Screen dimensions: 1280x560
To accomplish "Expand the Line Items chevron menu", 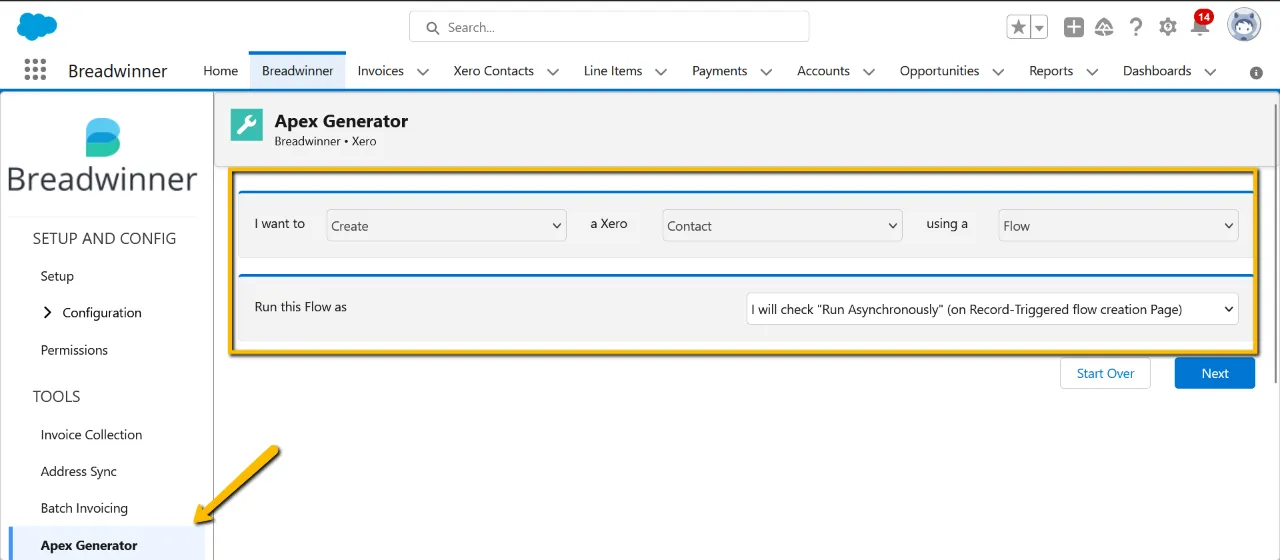I will click(x=661, y=72).
